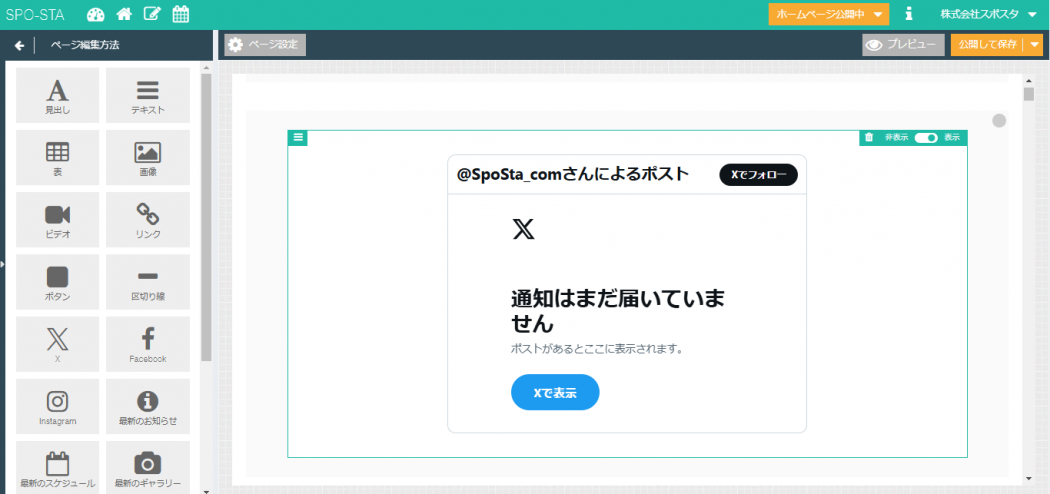Add an Instagram widget block
1050x494 pixels.
pyautogui.click(x=58, y=406)
